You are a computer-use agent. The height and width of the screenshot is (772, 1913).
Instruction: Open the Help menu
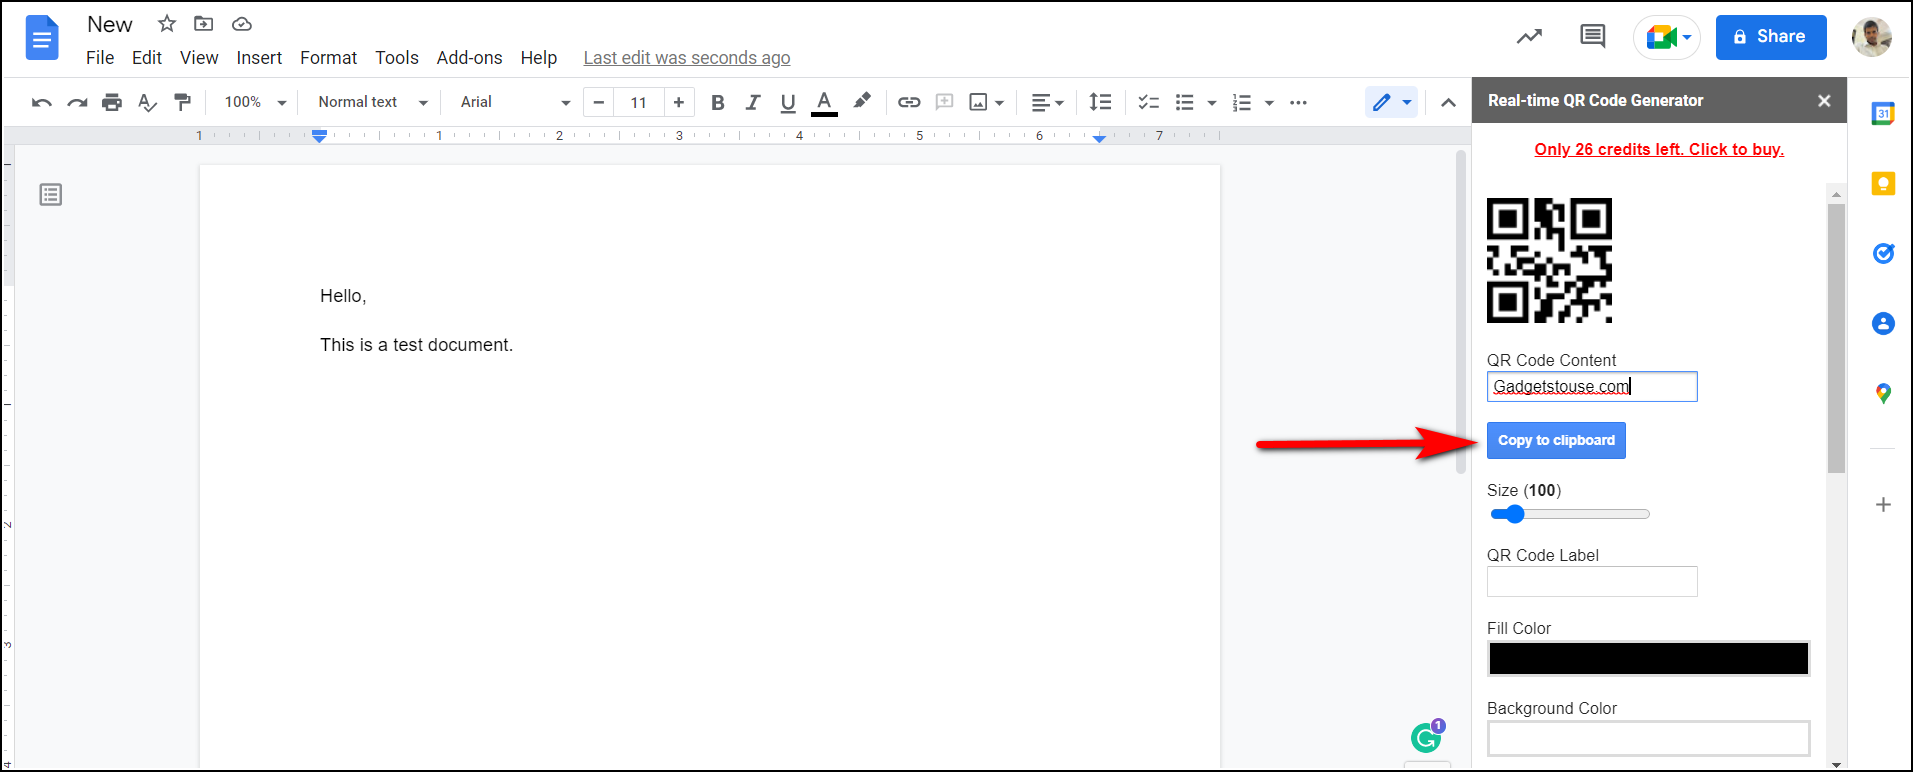point(538,58)
